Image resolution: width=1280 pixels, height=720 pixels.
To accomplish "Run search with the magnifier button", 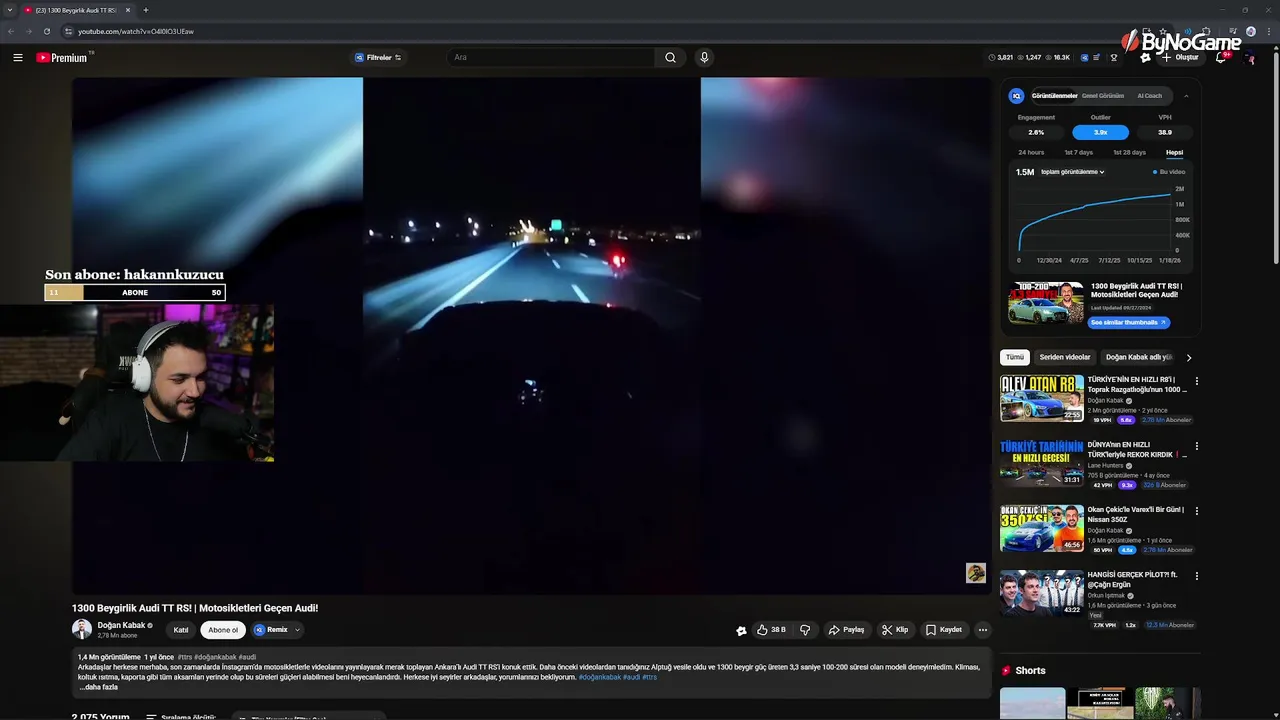I will (x=670, y=58).
